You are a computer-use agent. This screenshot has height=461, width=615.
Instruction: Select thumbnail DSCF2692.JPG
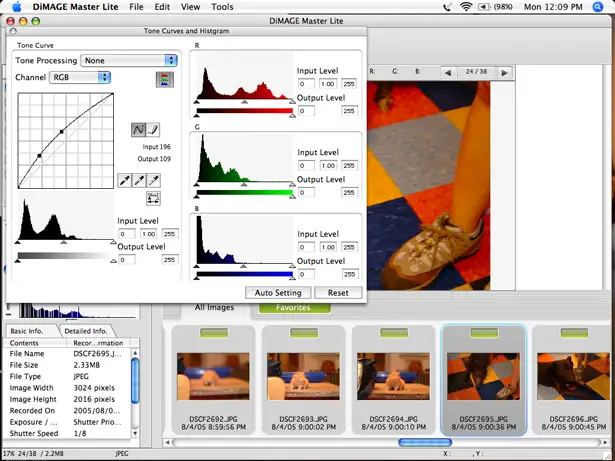coord(213,379)
